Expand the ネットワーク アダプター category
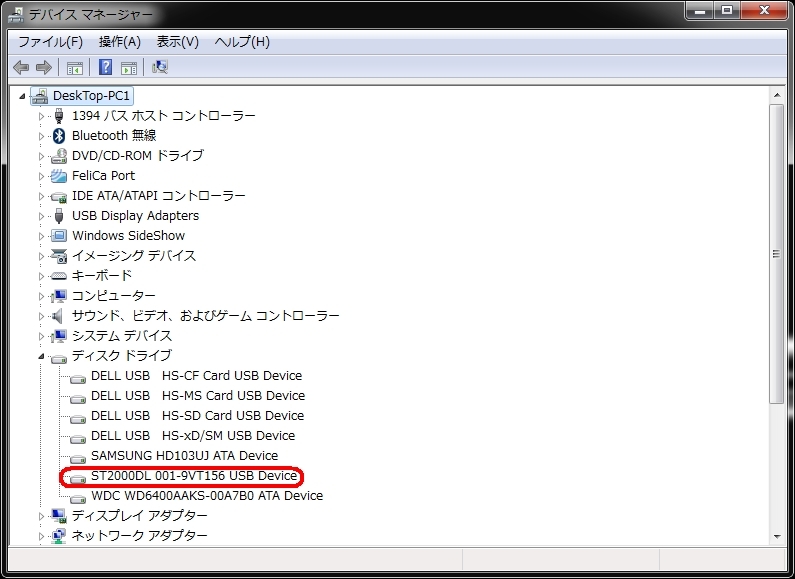Screen dimensions: 795x579 coord(42,536)
